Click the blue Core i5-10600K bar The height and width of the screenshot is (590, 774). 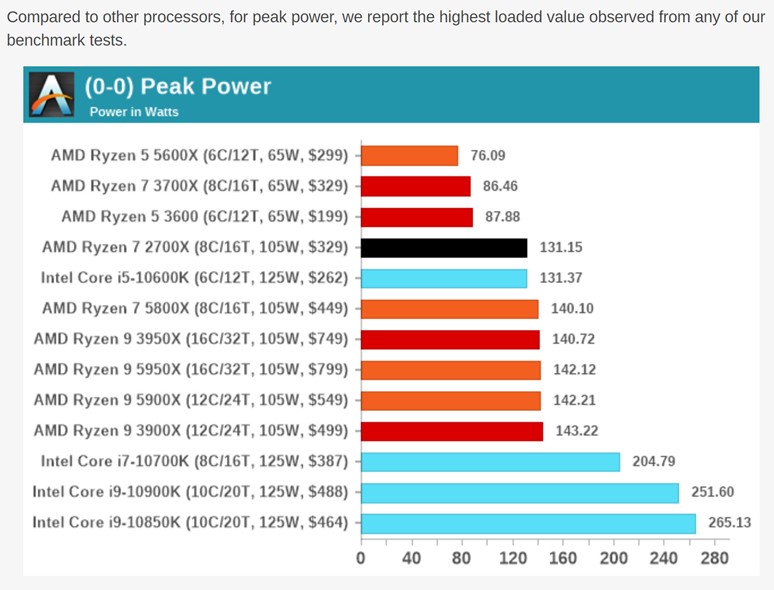coord(443,278)
